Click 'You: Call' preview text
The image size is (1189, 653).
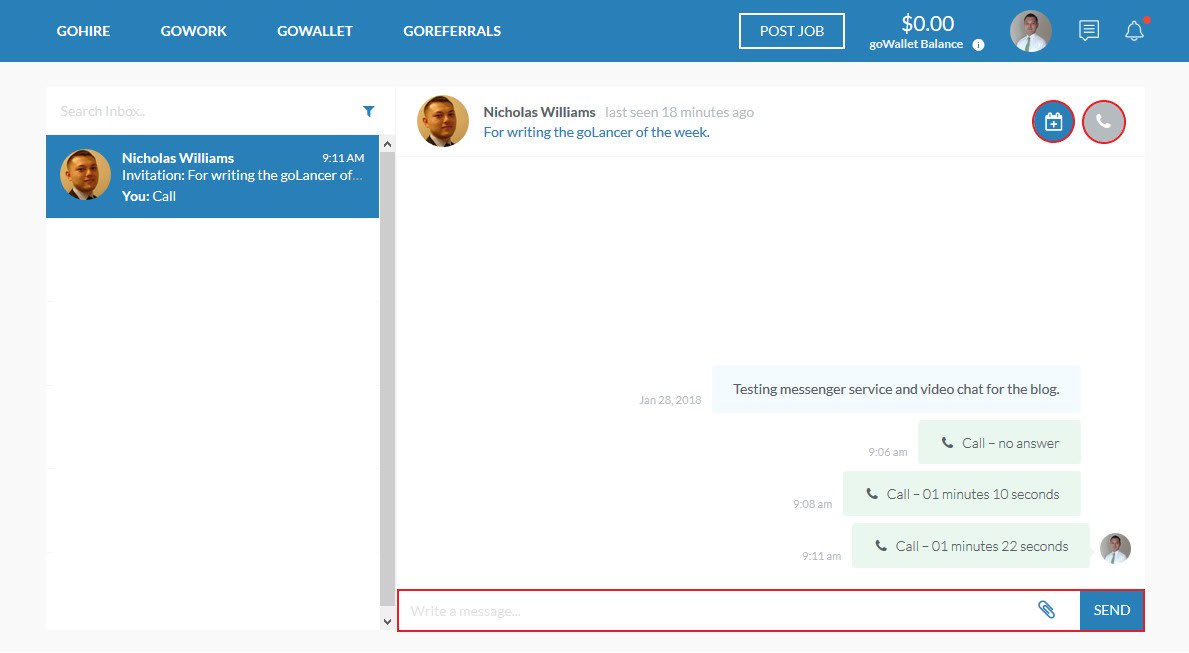tap(149, 196)
